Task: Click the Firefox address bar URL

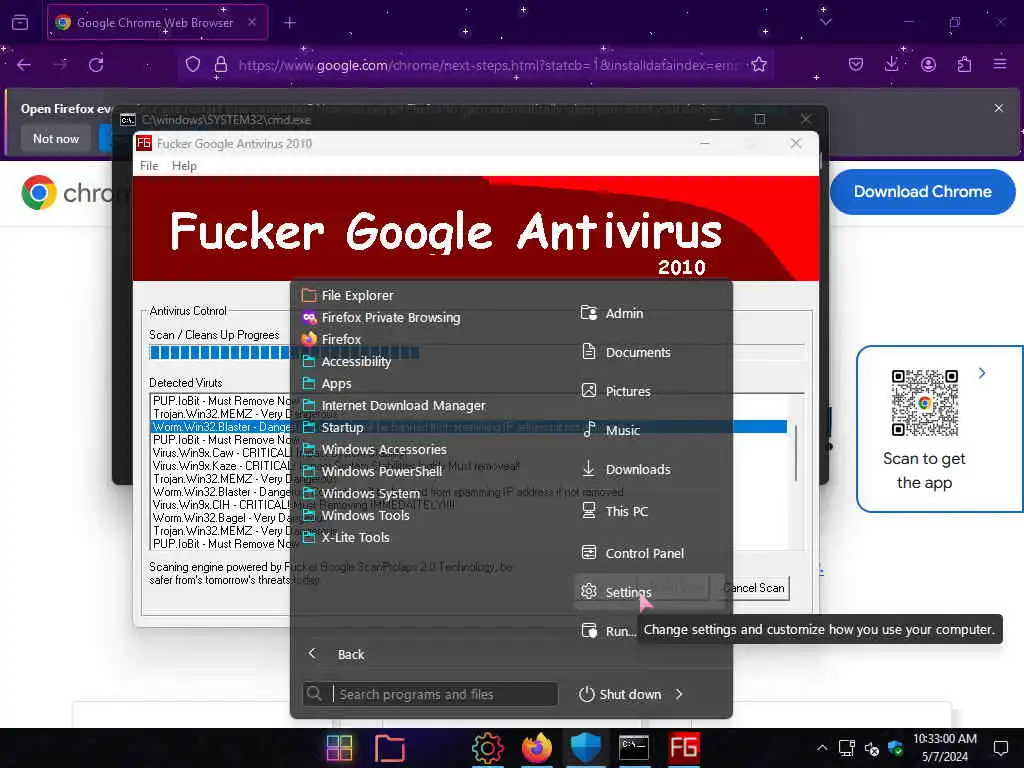Action: 487,65
